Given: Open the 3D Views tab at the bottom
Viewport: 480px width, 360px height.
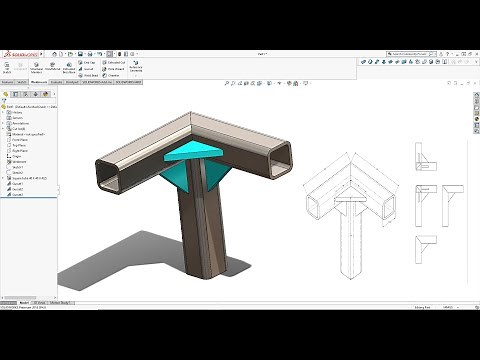Looking at the screenshot, I should click(x=39, y=303).
